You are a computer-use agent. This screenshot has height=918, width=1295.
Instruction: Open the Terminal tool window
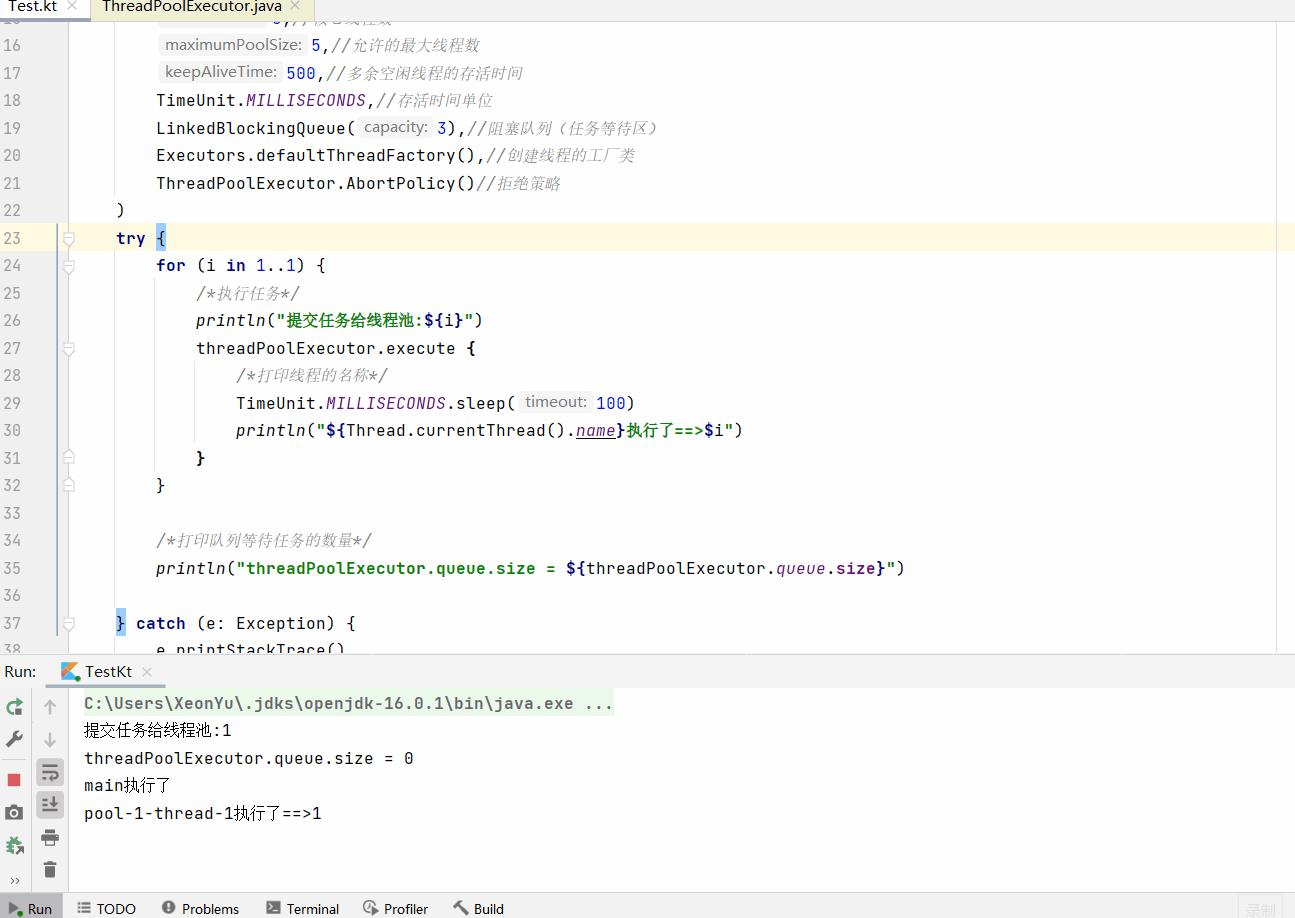tap(303, 908)
